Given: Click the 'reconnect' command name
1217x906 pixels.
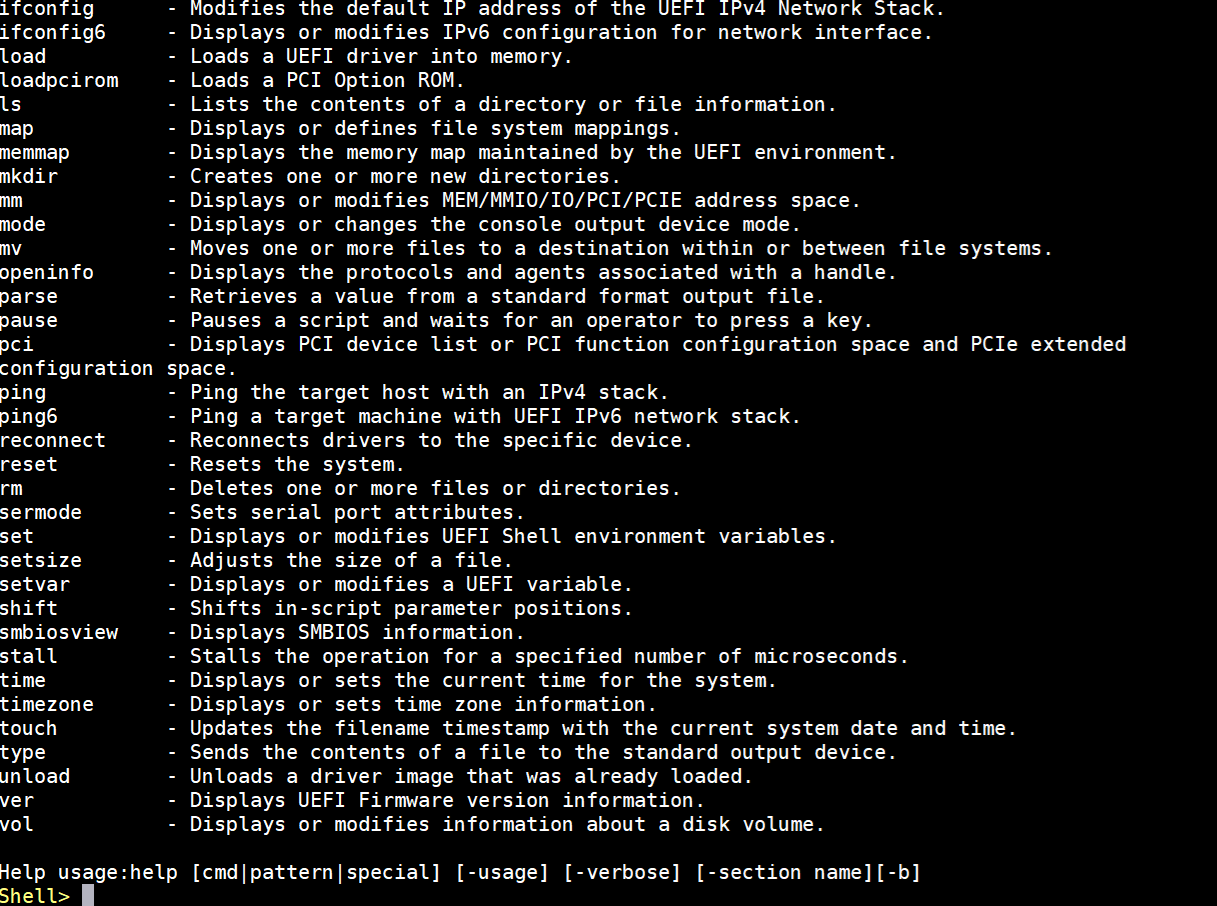Looking at the screenshot, I should pyautogui.click(x=53, y=440).
